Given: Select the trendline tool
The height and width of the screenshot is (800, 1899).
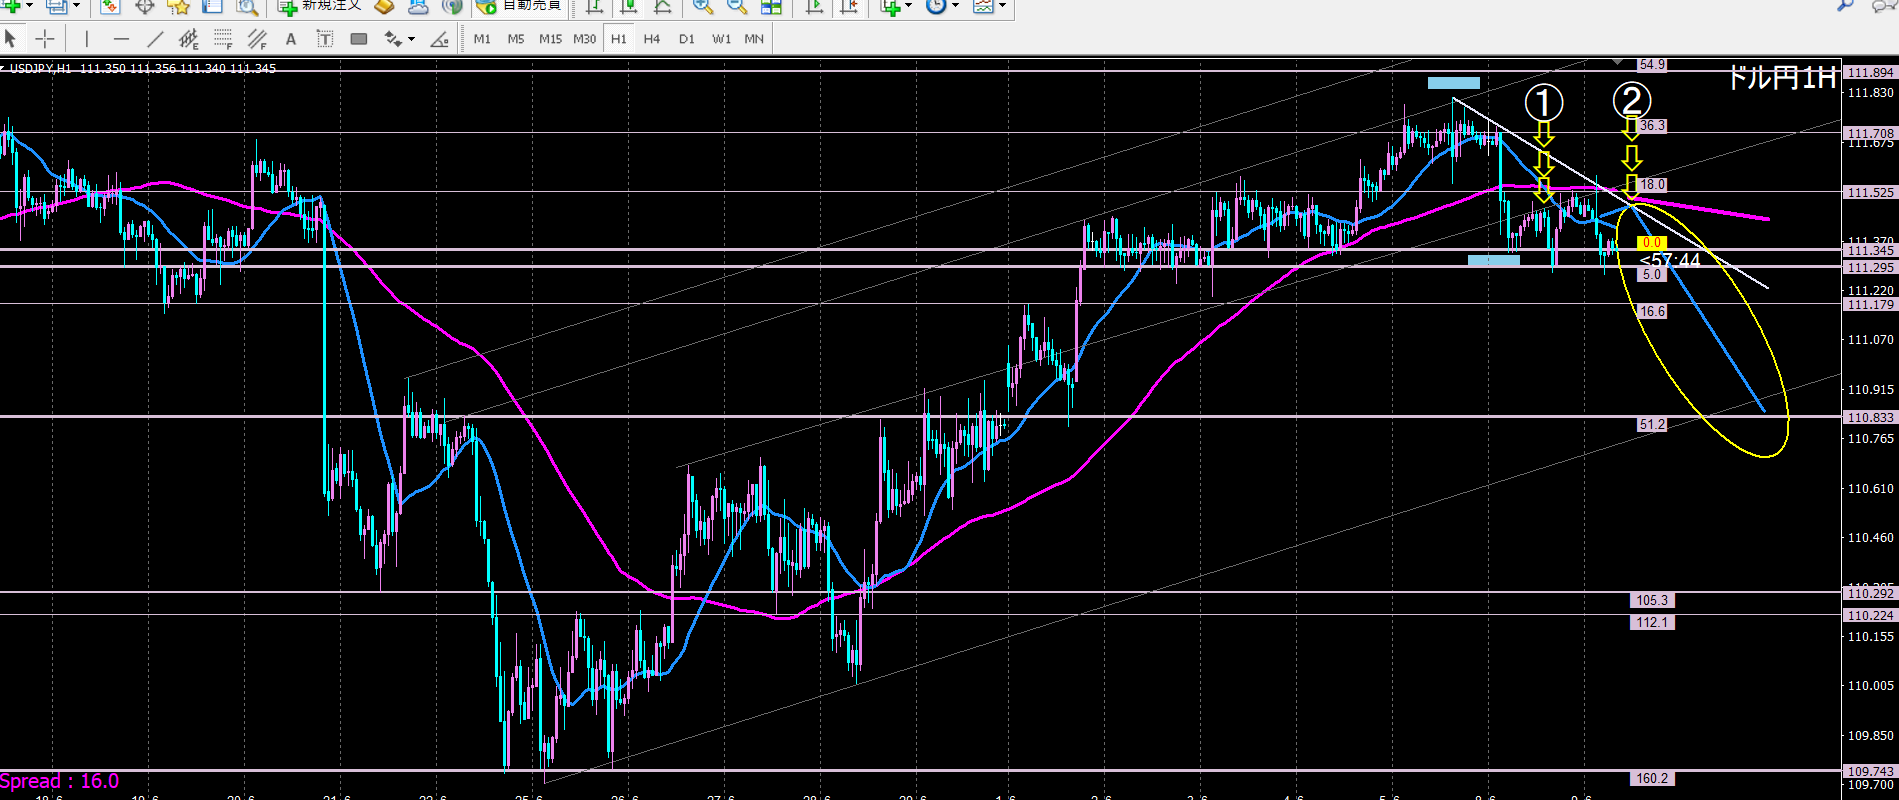Looking at the screenshot, I should point(155,39).
